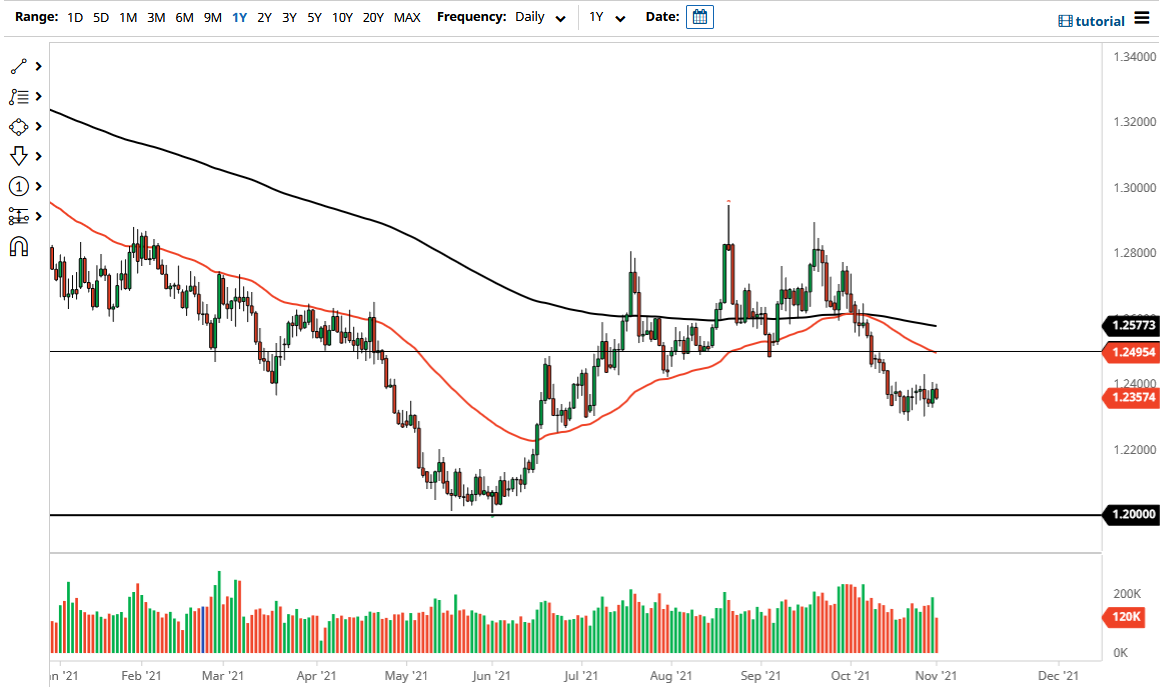Choose the arrow annotation tool

point(18,156)
